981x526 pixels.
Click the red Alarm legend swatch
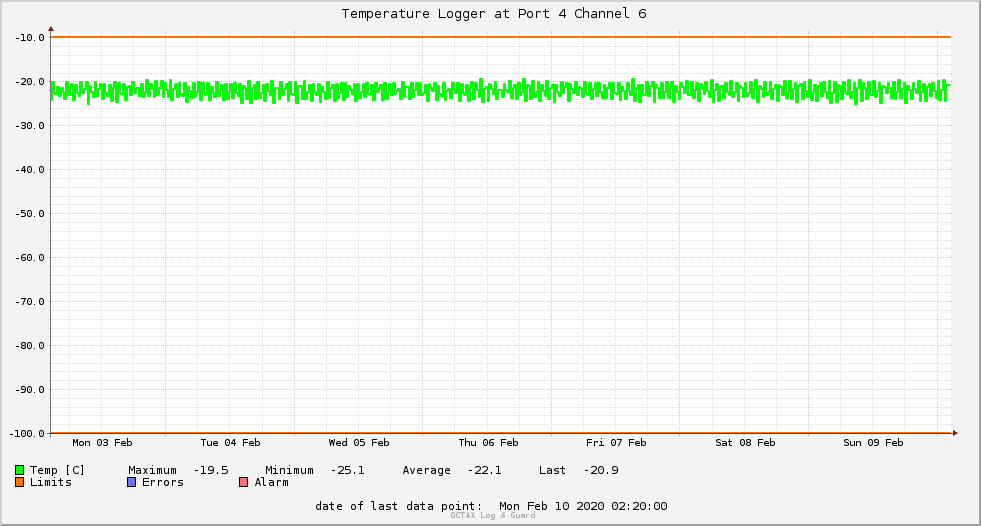tap(243, 482)
